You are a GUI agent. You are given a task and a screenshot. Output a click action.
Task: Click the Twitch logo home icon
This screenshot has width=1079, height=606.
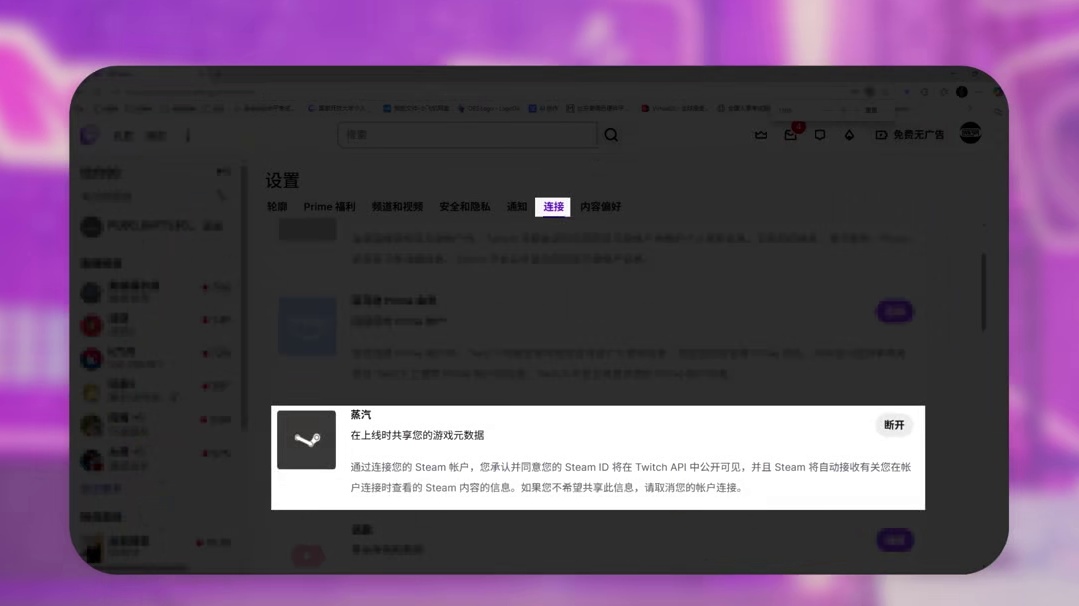tap(90, 135)
